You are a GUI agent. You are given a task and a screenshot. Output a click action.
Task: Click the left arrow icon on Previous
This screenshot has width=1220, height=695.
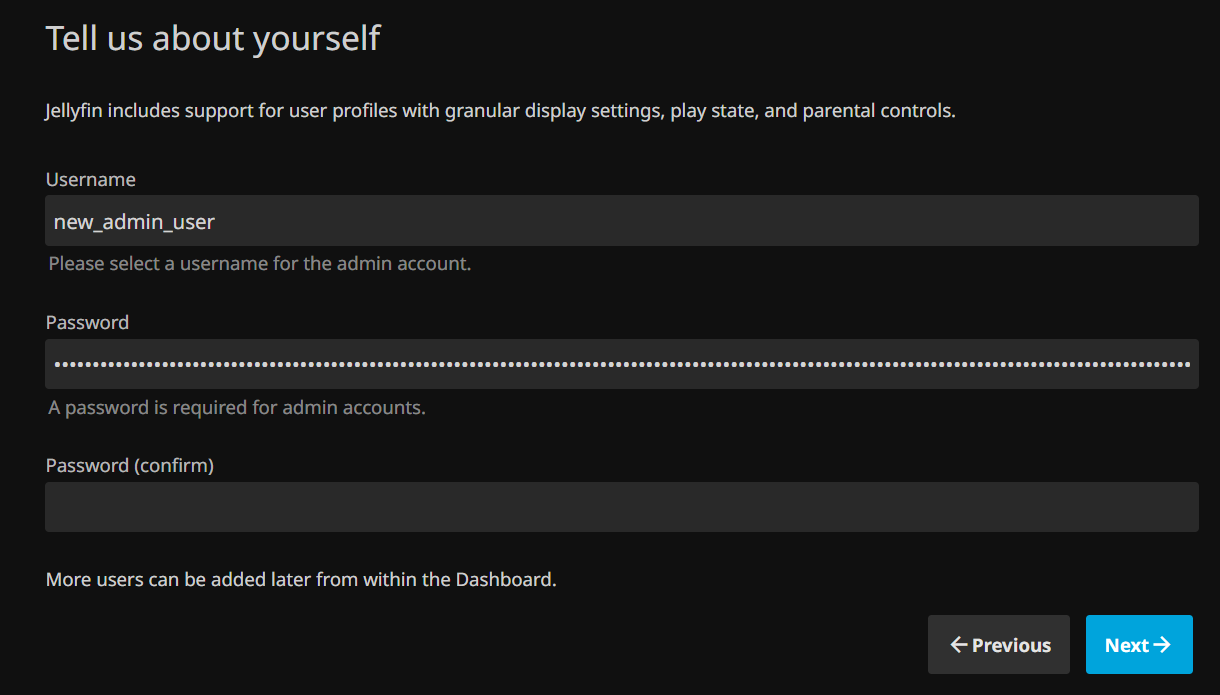(958, 645)
